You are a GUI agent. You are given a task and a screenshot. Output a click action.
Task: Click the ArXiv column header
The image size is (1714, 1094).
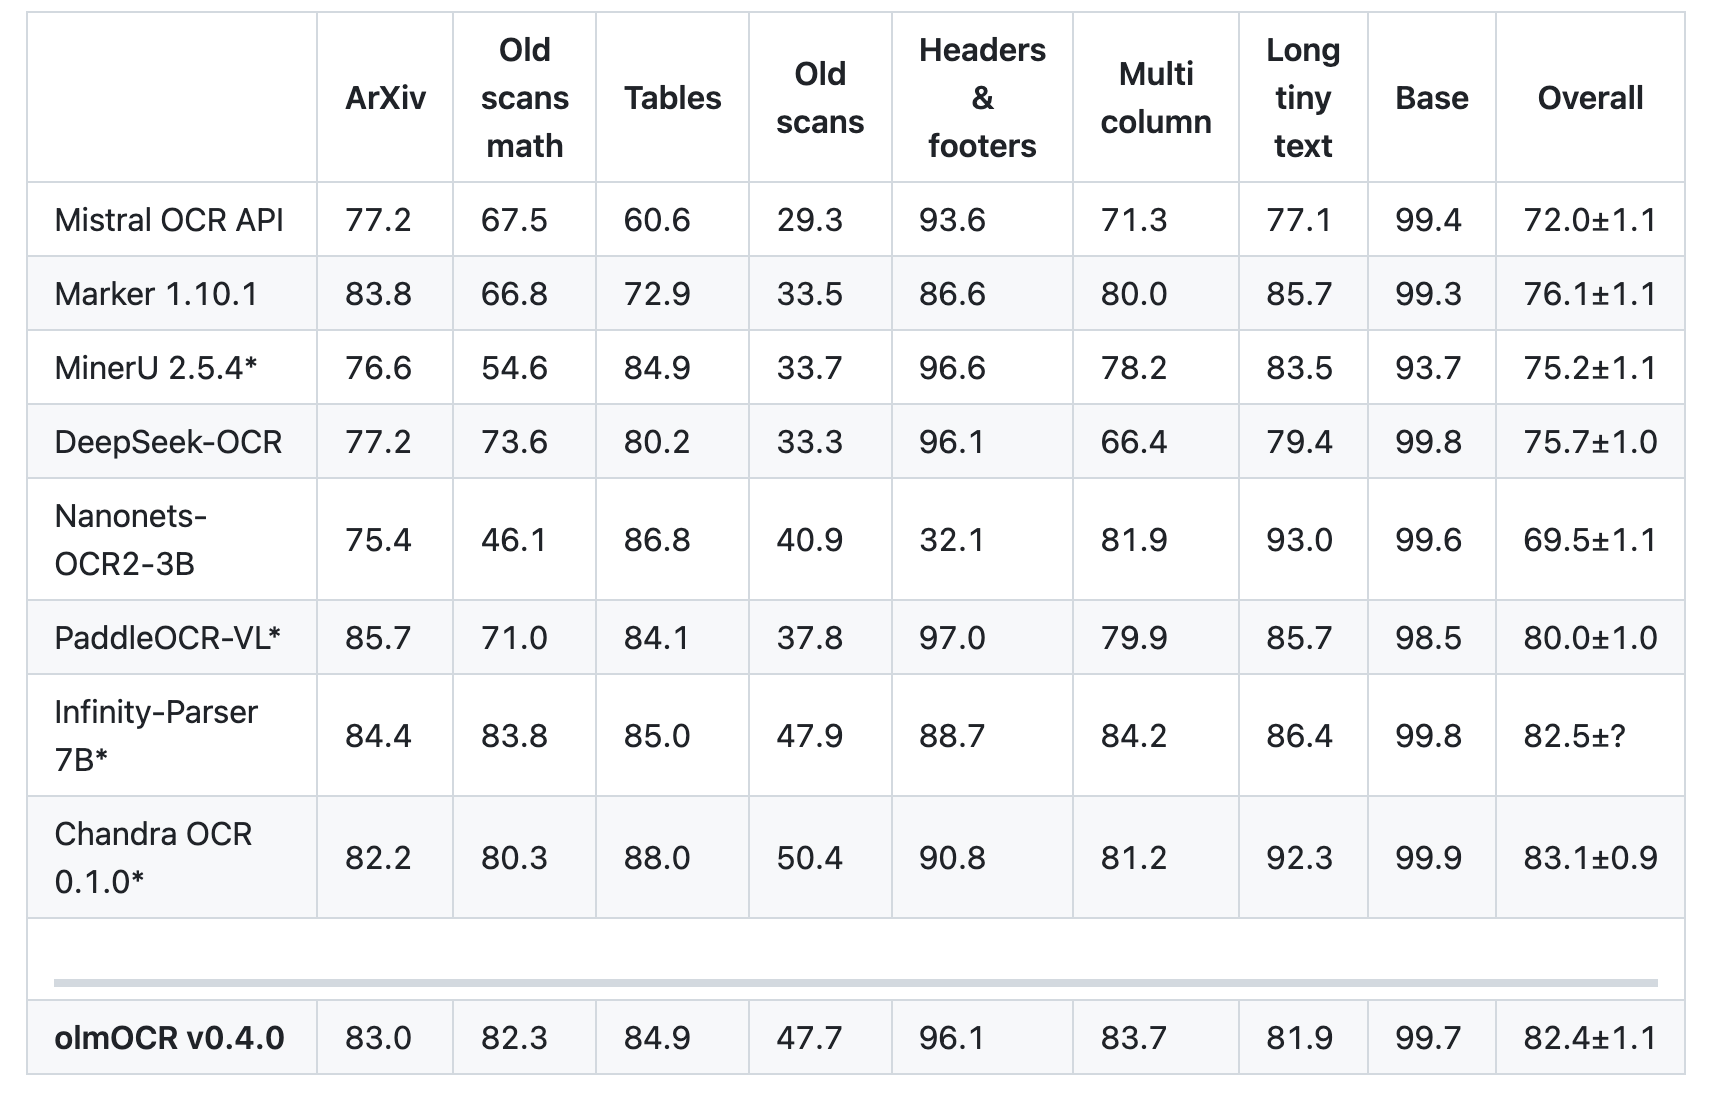(x=385, y=98)
